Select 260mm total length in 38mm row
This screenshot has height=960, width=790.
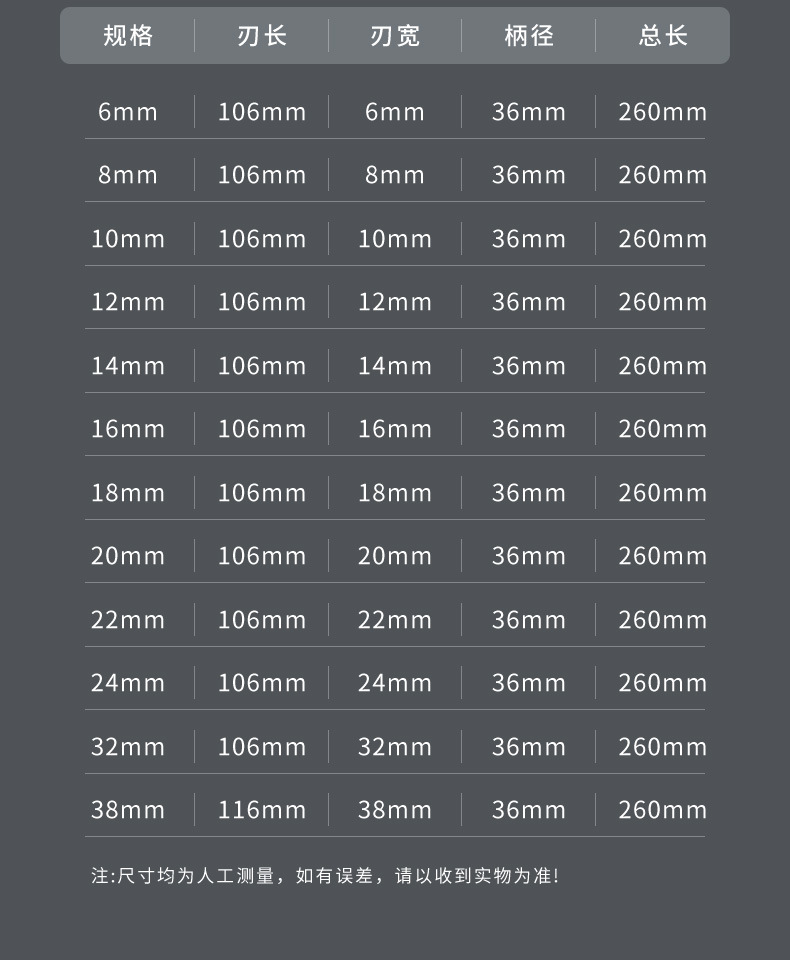tap(662, 810)
